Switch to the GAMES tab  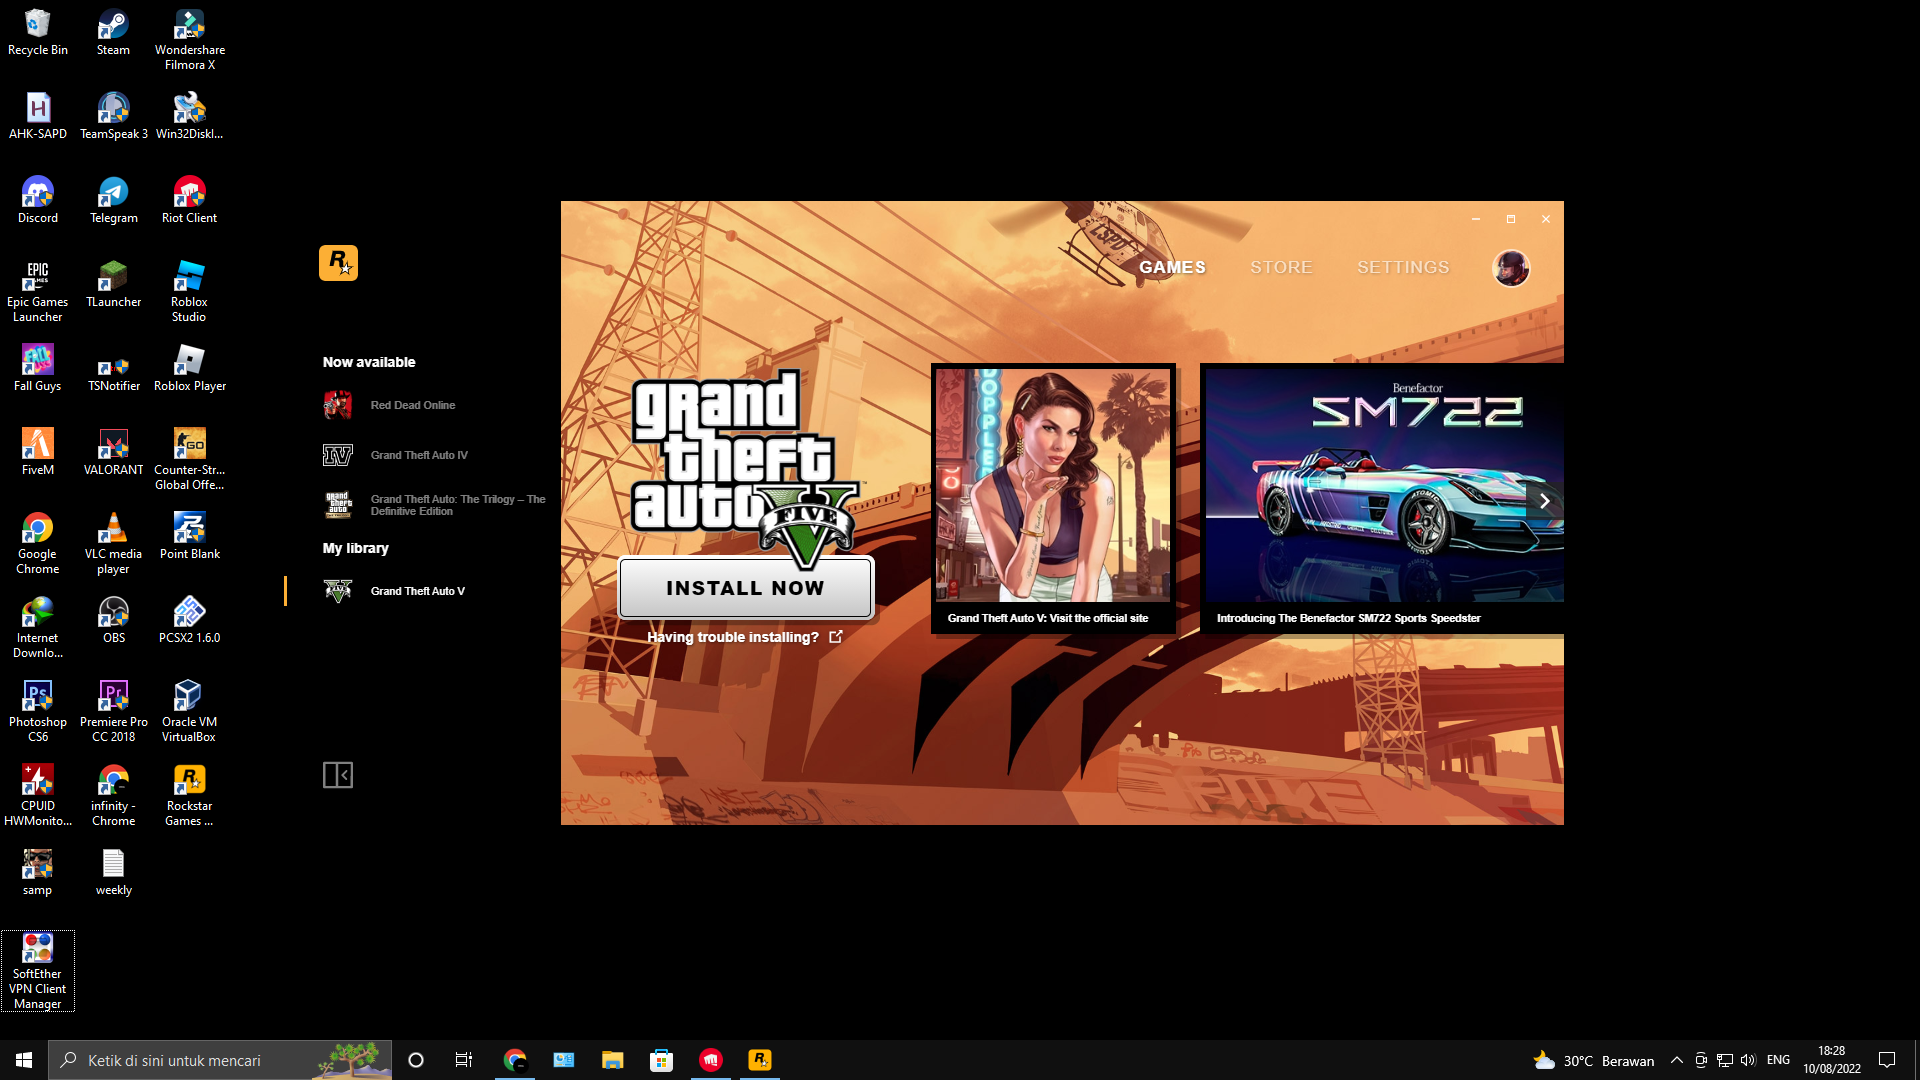coord(1172,267)
